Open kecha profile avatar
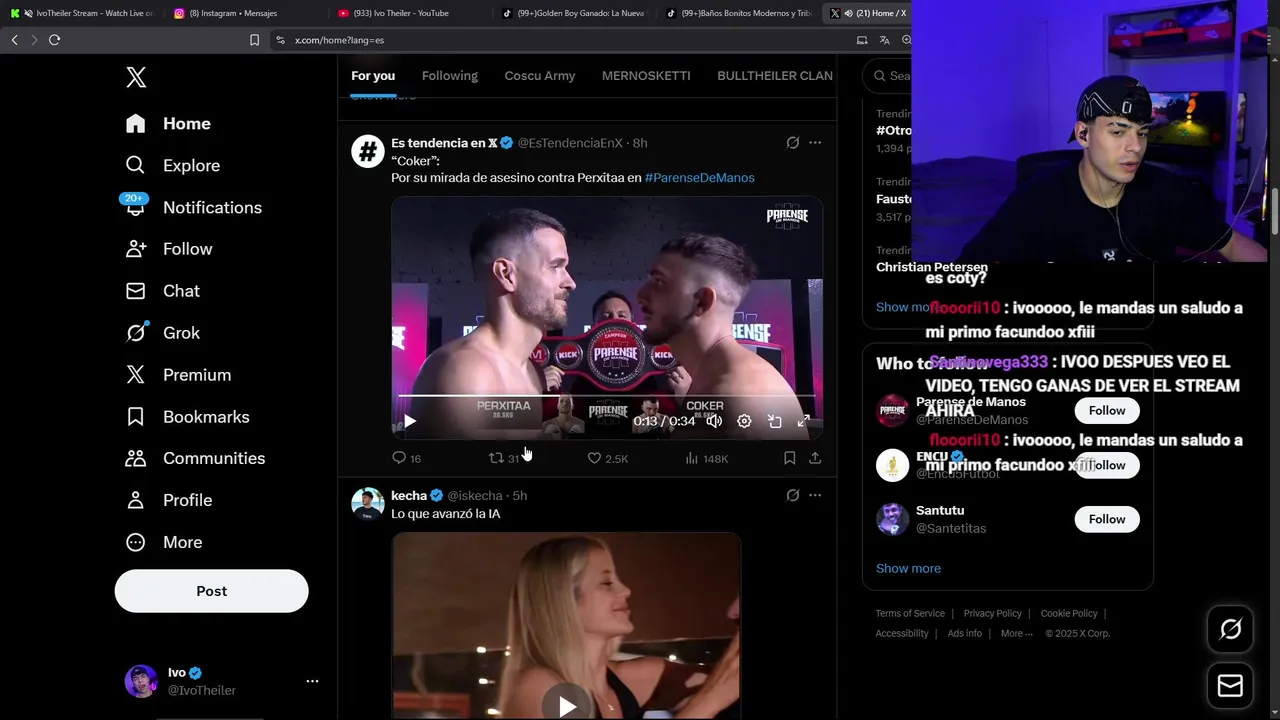1280x720 pixels. [x=368, y=504]
